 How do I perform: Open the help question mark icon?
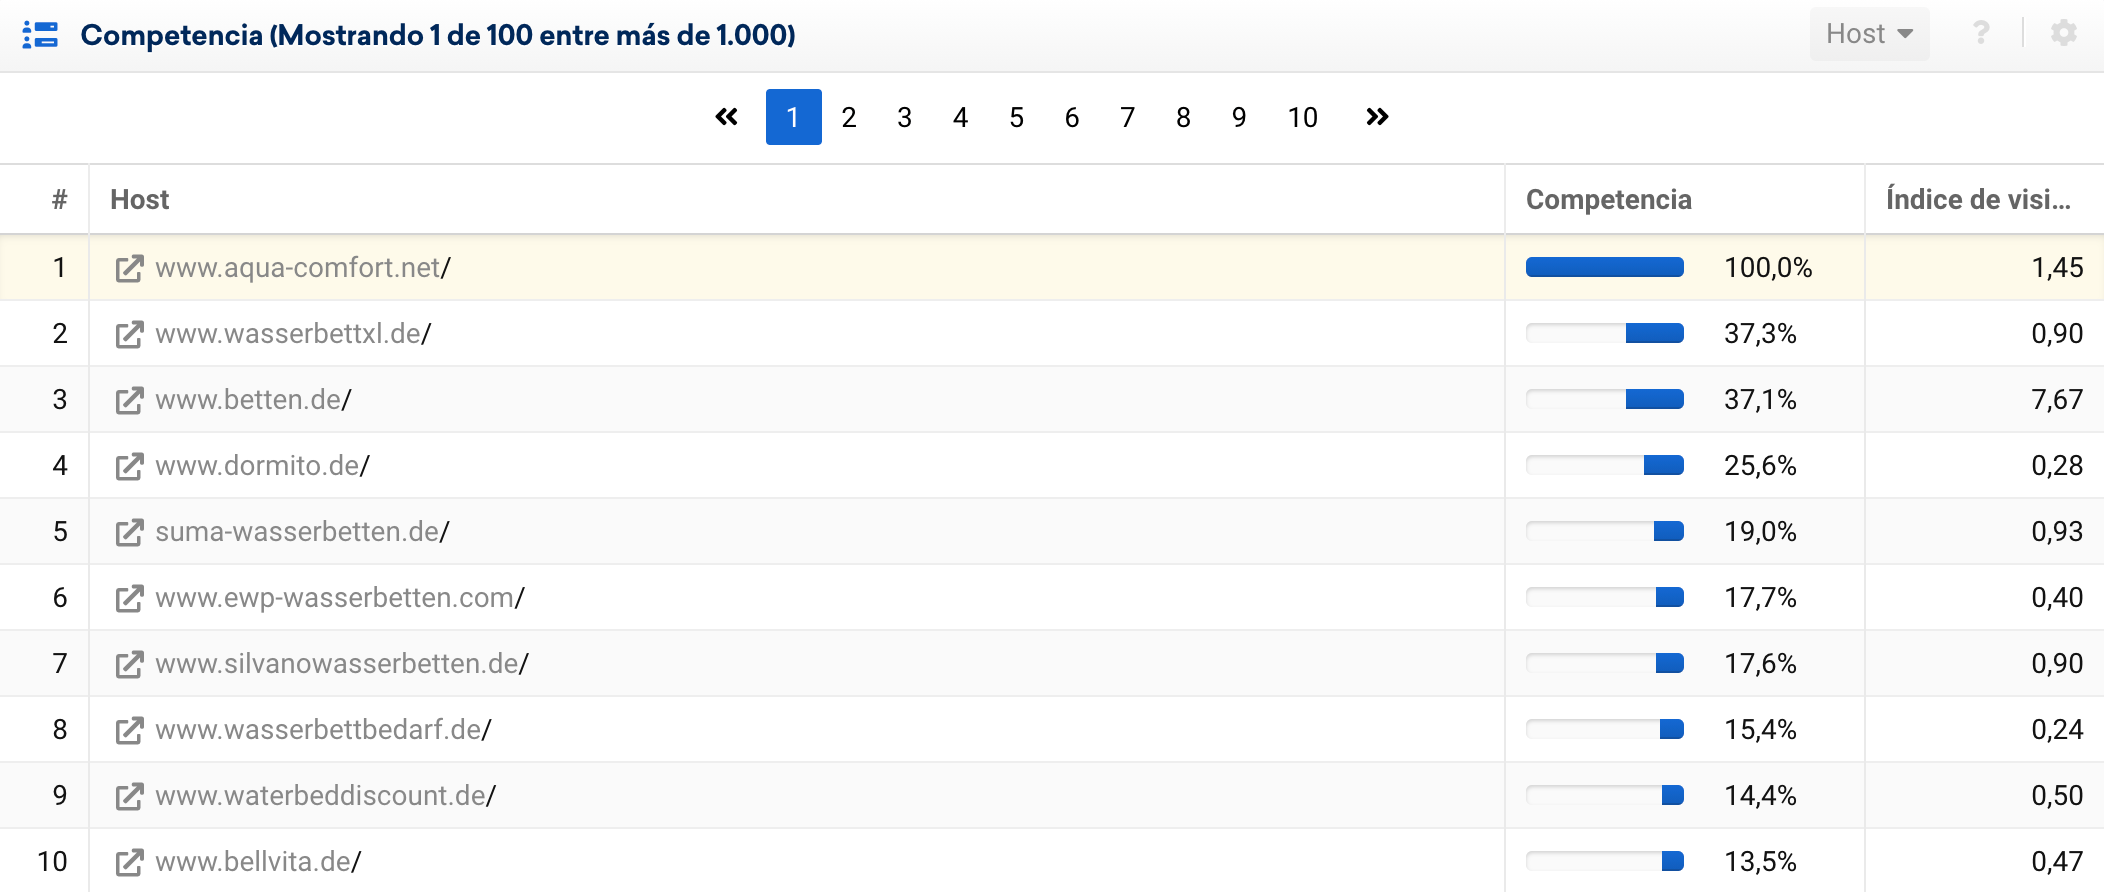[x=1980, y=34]
